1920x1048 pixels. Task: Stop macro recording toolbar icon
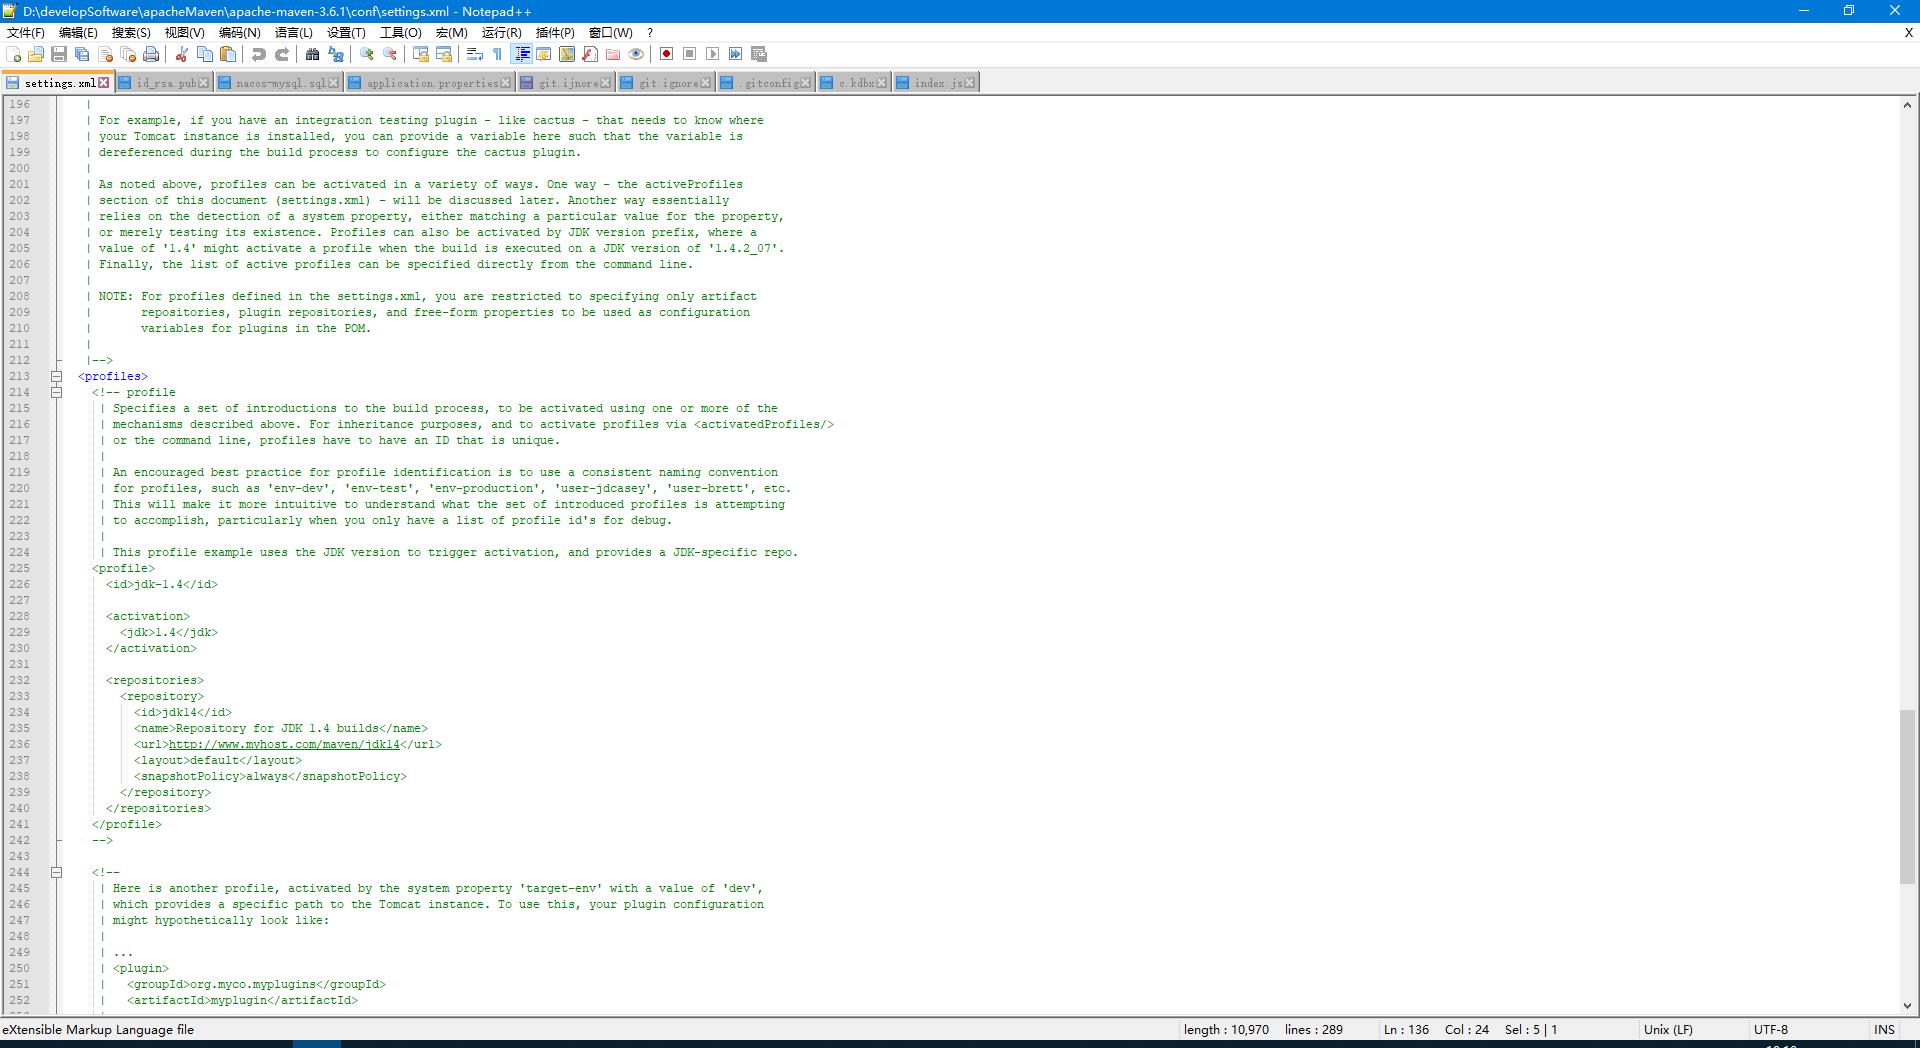coord(689,54)
